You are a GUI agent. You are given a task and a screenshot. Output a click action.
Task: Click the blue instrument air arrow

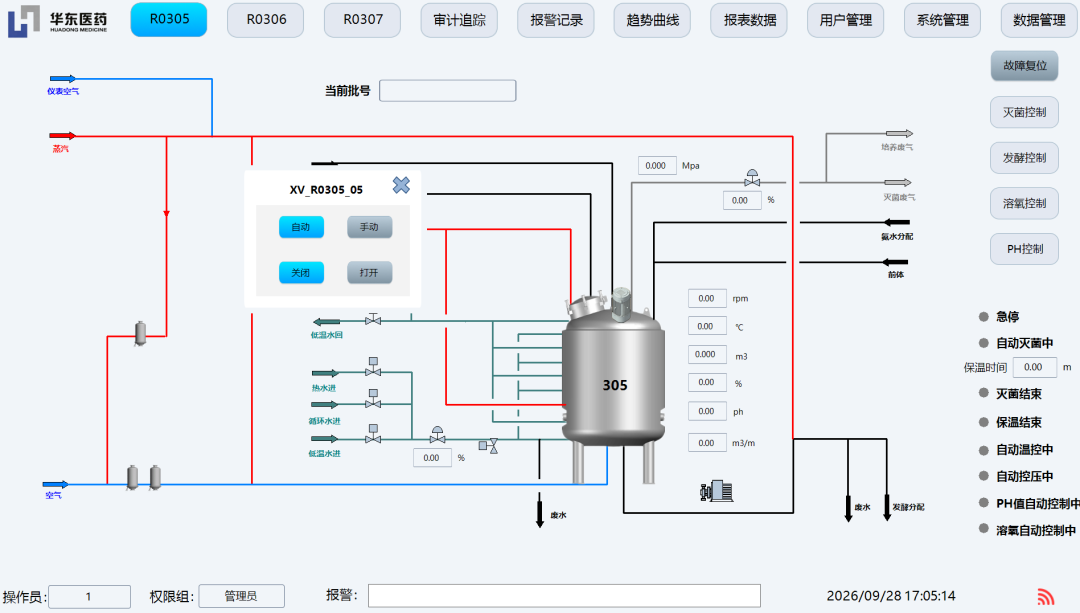click(63, 79)
